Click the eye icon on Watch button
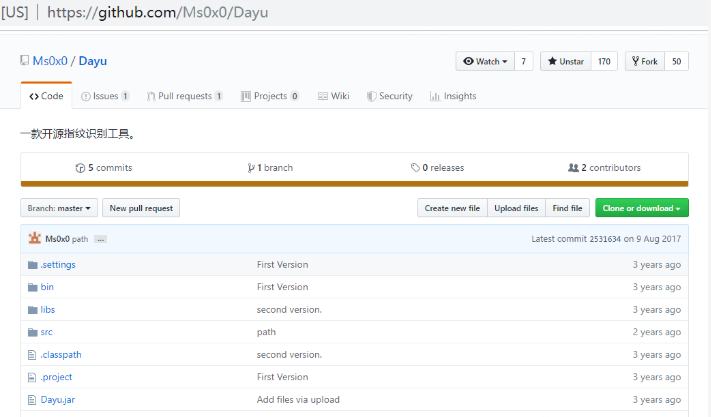The height and width of the screenshot is (417, 711). (x=468, y=61)
